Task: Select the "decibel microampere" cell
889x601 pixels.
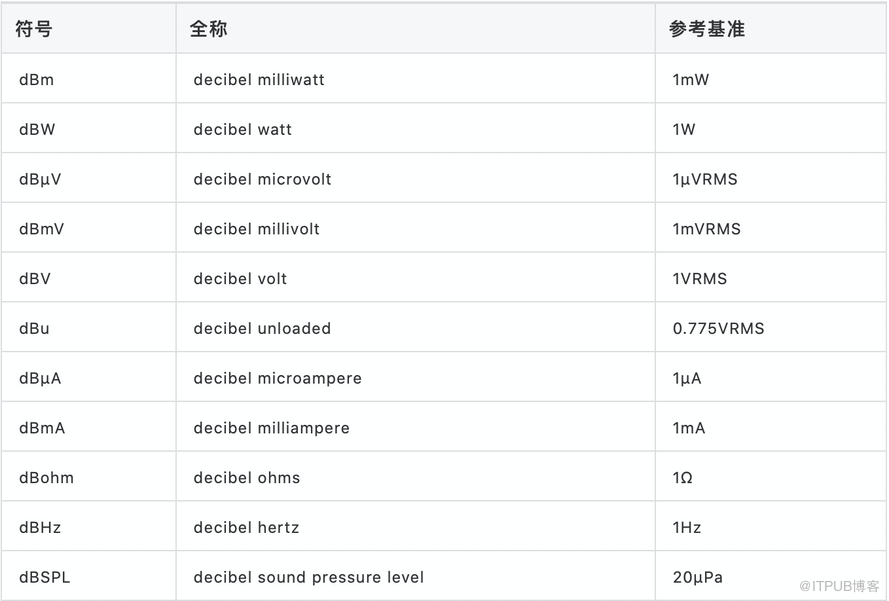Action: coord(277,378)
